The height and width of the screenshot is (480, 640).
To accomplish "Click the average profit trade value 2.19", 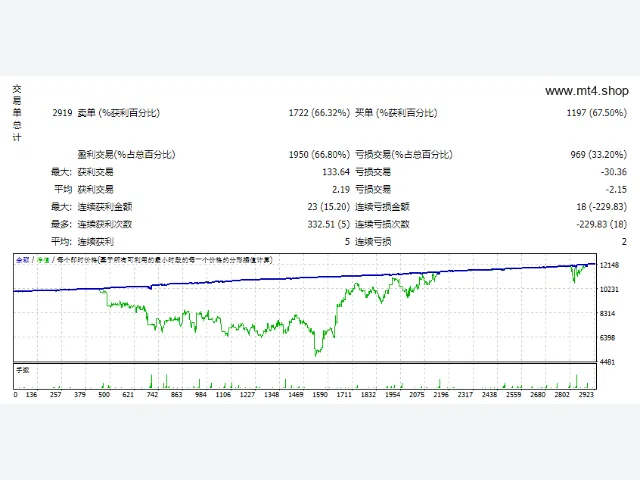I will [x=341, y=189].
